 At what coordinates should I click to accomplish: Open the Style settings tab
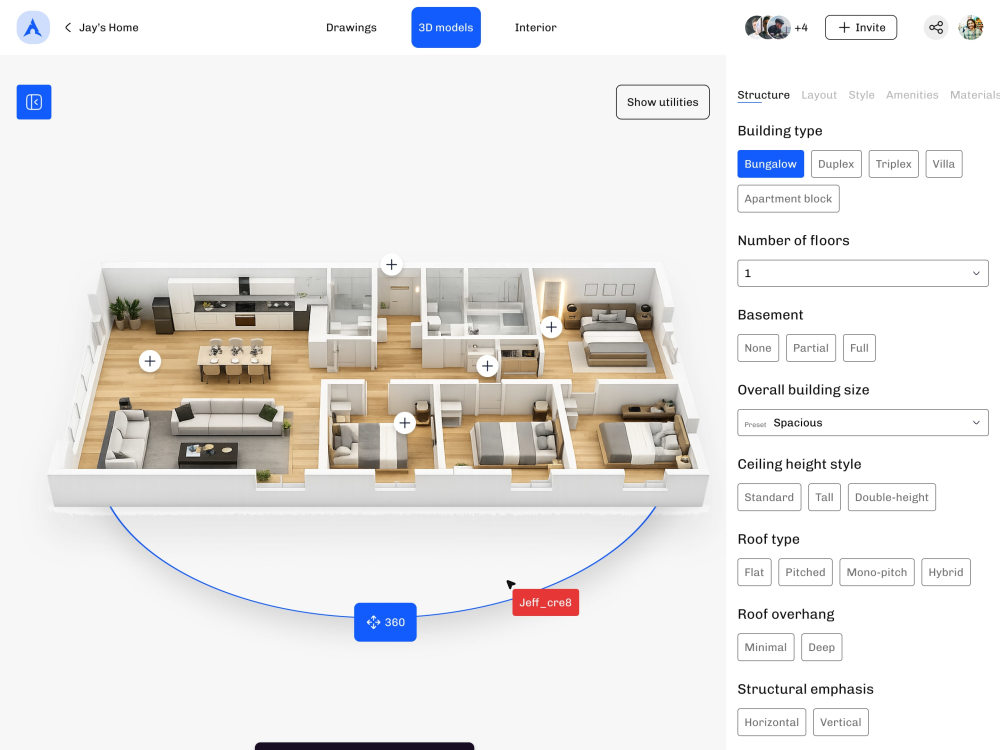(862, 95)
